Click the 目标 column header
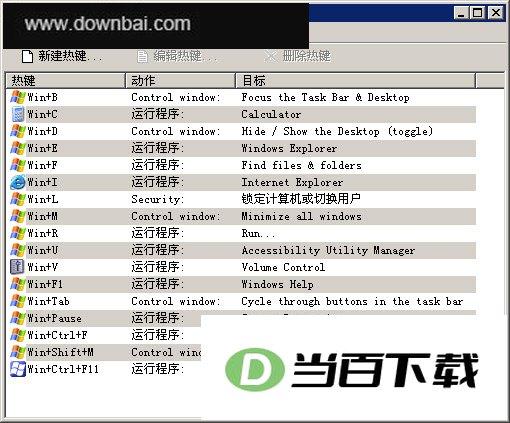Image resolution: width=510 pixels, height=423 pixels. [x=356, y=81]
